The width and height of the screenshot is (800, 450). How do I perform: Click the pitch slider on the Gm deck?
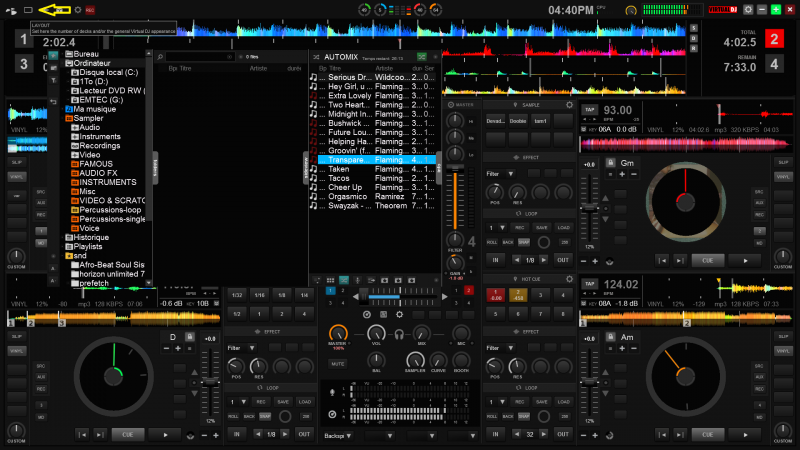coord(589,208)
